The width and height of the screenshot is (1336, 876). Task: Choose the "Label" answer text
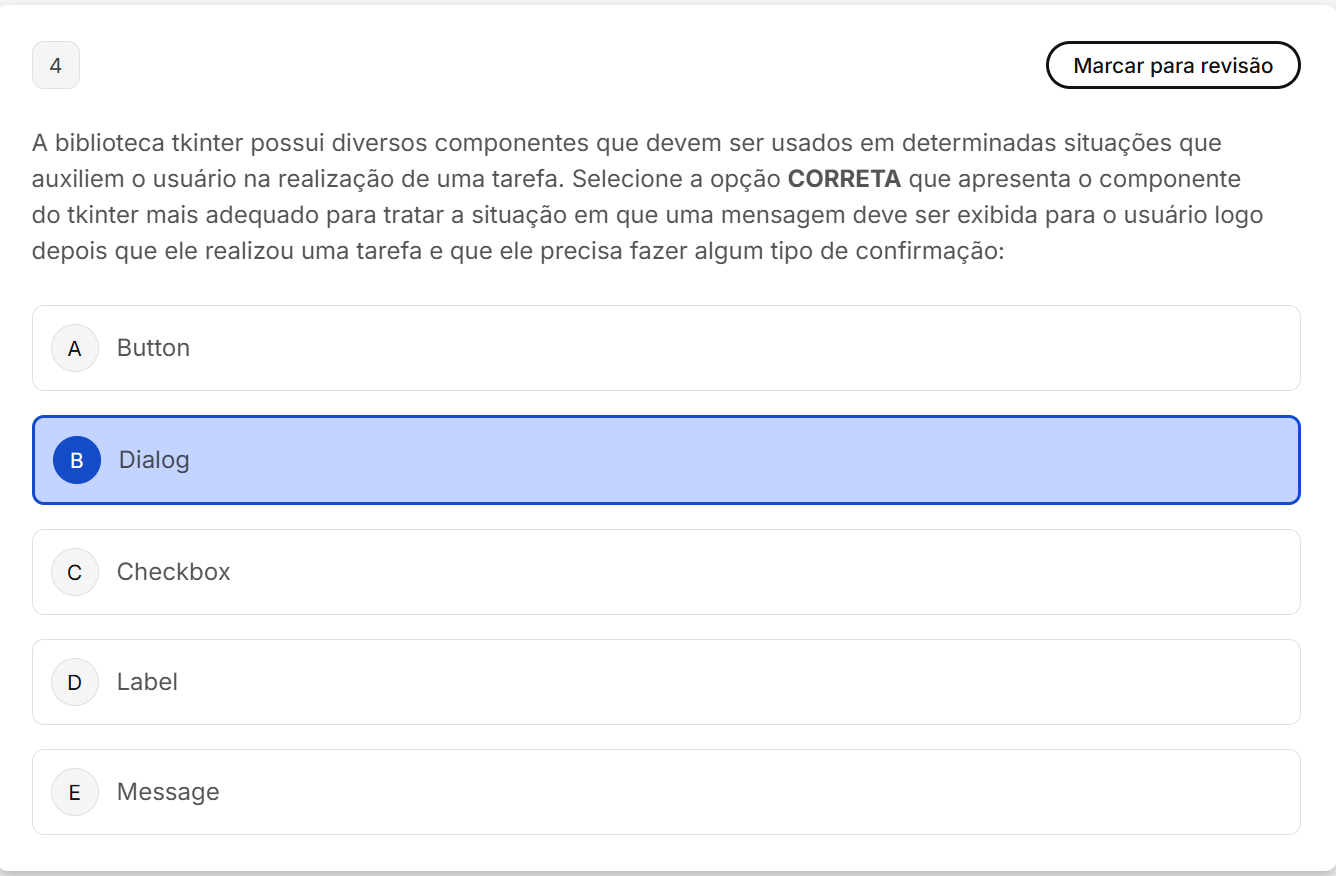tap(147, 682)
